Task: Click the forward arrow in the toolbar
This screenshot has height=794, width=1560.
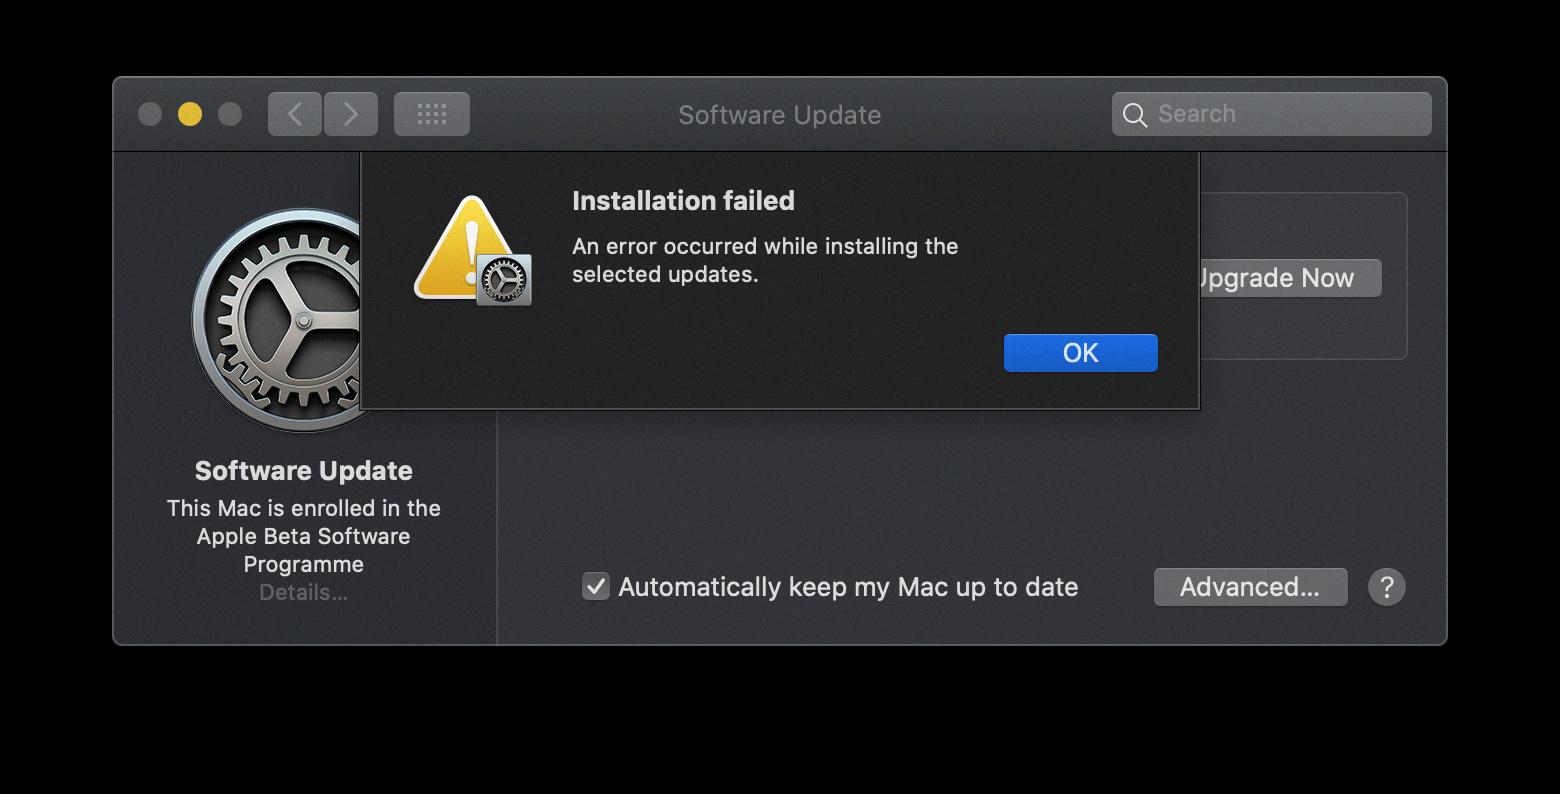Action: 351,113
